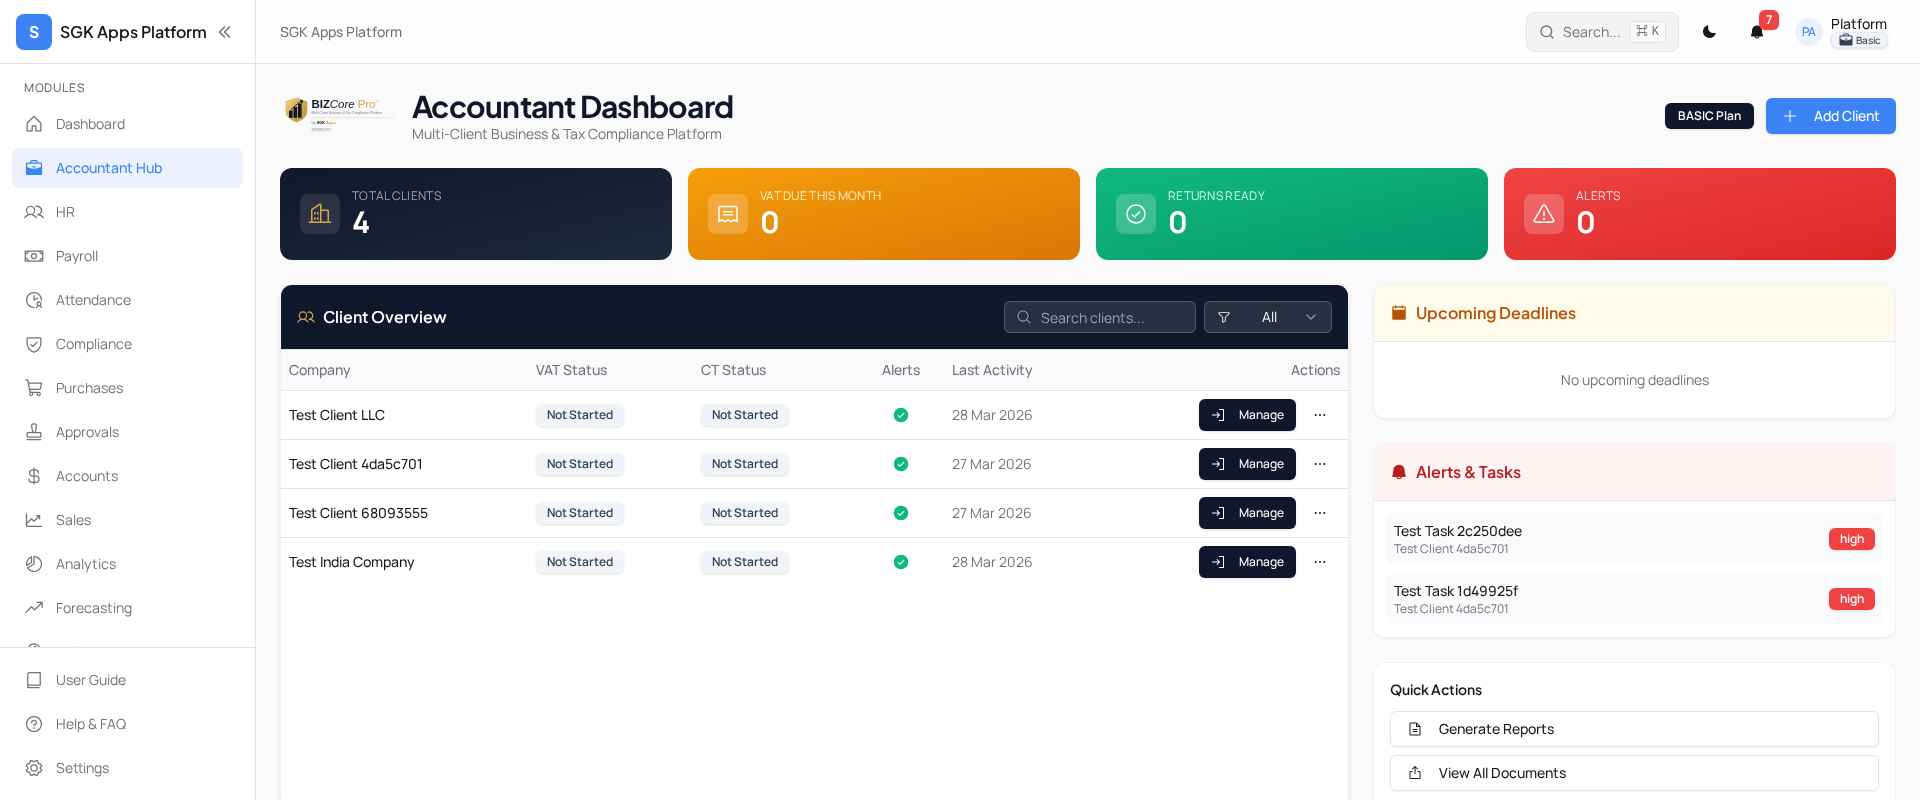Click Test India Company name
The width and height of the screenshot is (1920, 800).
tap(351, 562)
